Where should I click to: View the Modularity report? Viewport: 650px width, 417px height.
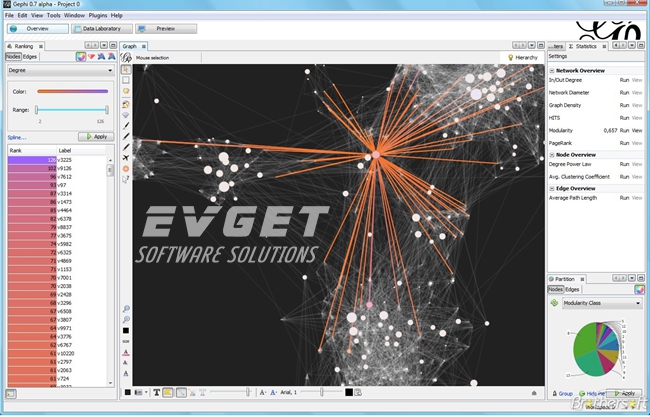(x=637, y=131)
